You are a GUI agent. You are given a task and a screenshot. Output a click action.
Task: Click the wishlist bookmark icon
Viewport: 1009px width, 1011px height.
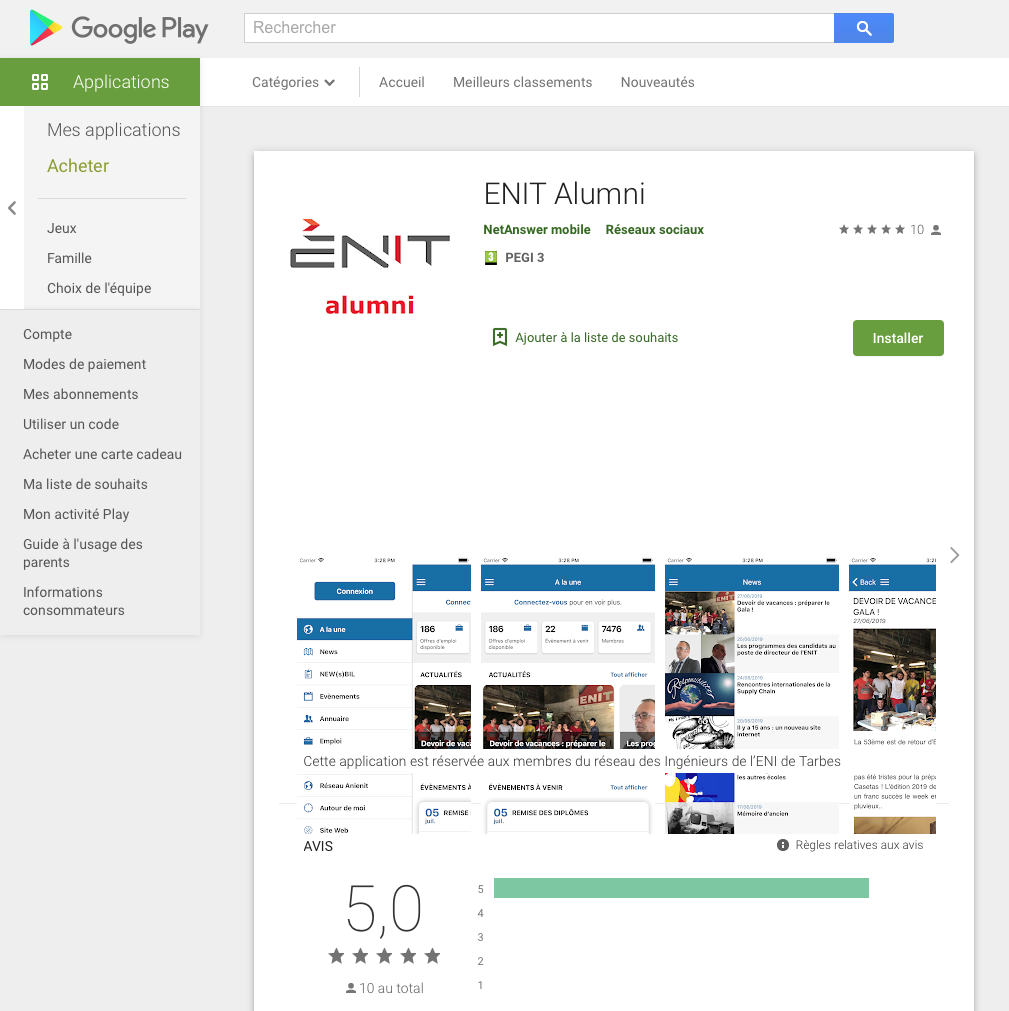500,337
